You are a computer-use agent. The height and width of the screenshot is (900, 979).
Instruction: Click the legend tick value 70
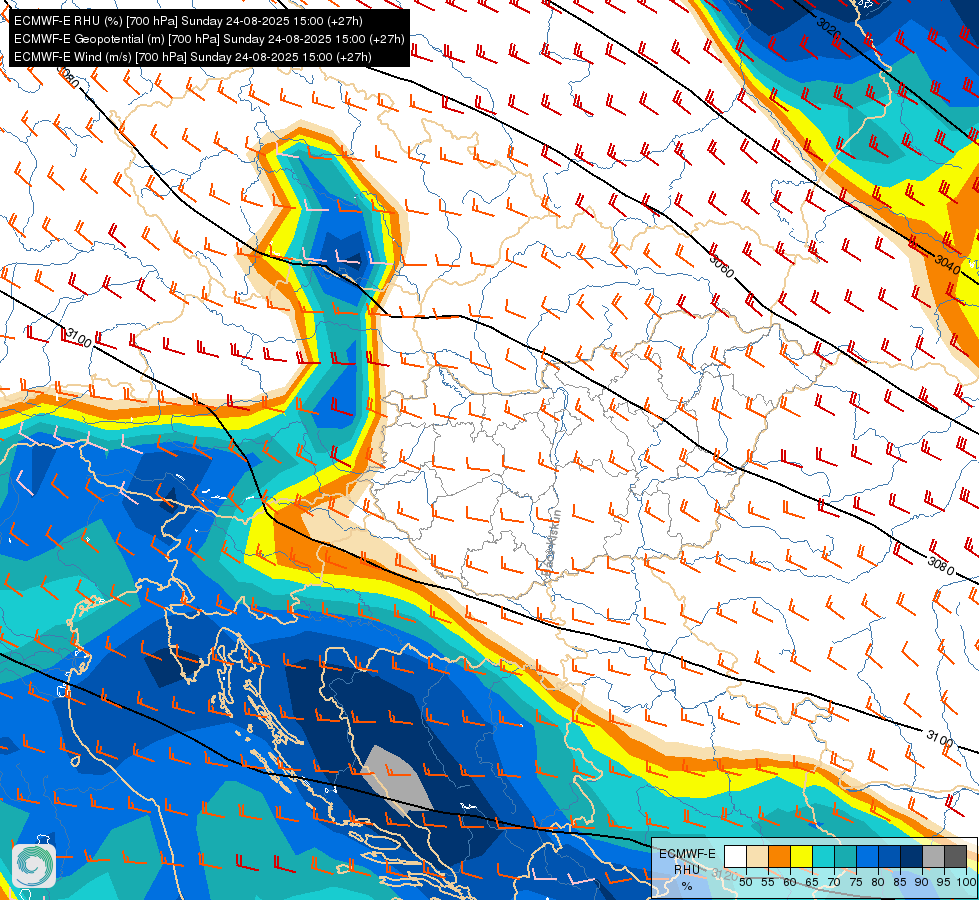834,882
